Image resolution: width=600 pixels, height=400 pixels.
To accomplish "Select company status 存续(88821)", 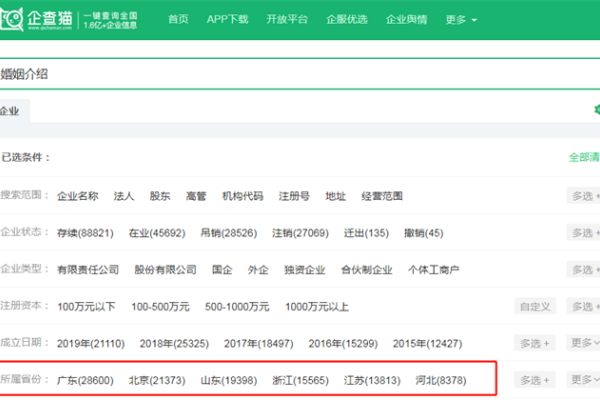I will (x=85, y=233).
